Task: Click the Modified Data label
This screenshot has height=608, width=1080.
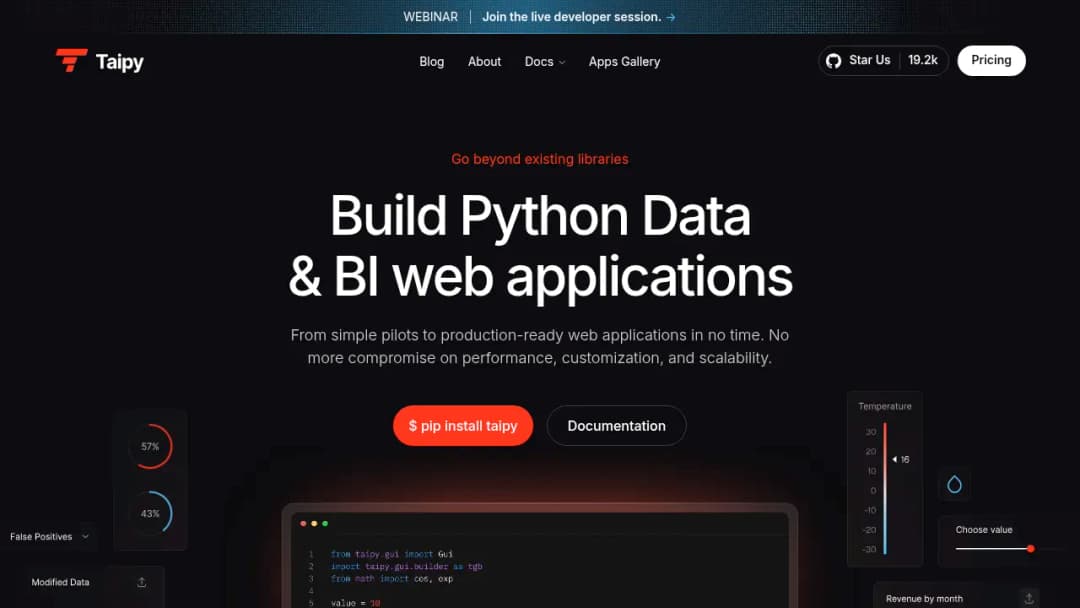Action: point(61,583)
